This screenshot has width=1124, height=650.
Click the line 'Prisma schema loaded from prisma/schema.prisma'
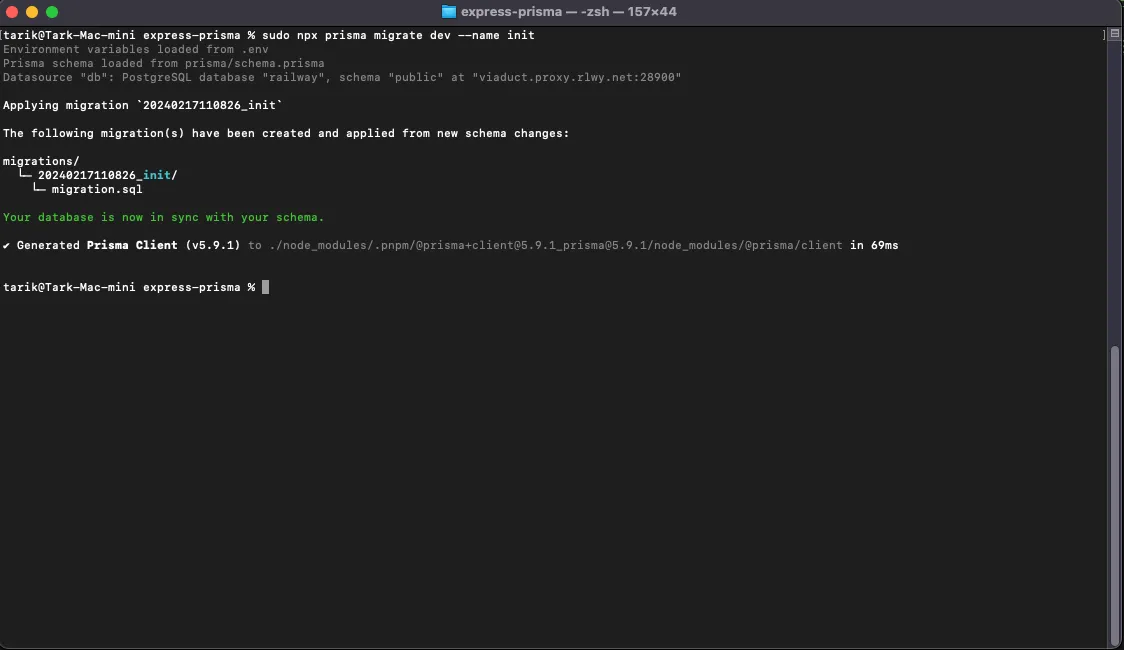tap(163, 63)
